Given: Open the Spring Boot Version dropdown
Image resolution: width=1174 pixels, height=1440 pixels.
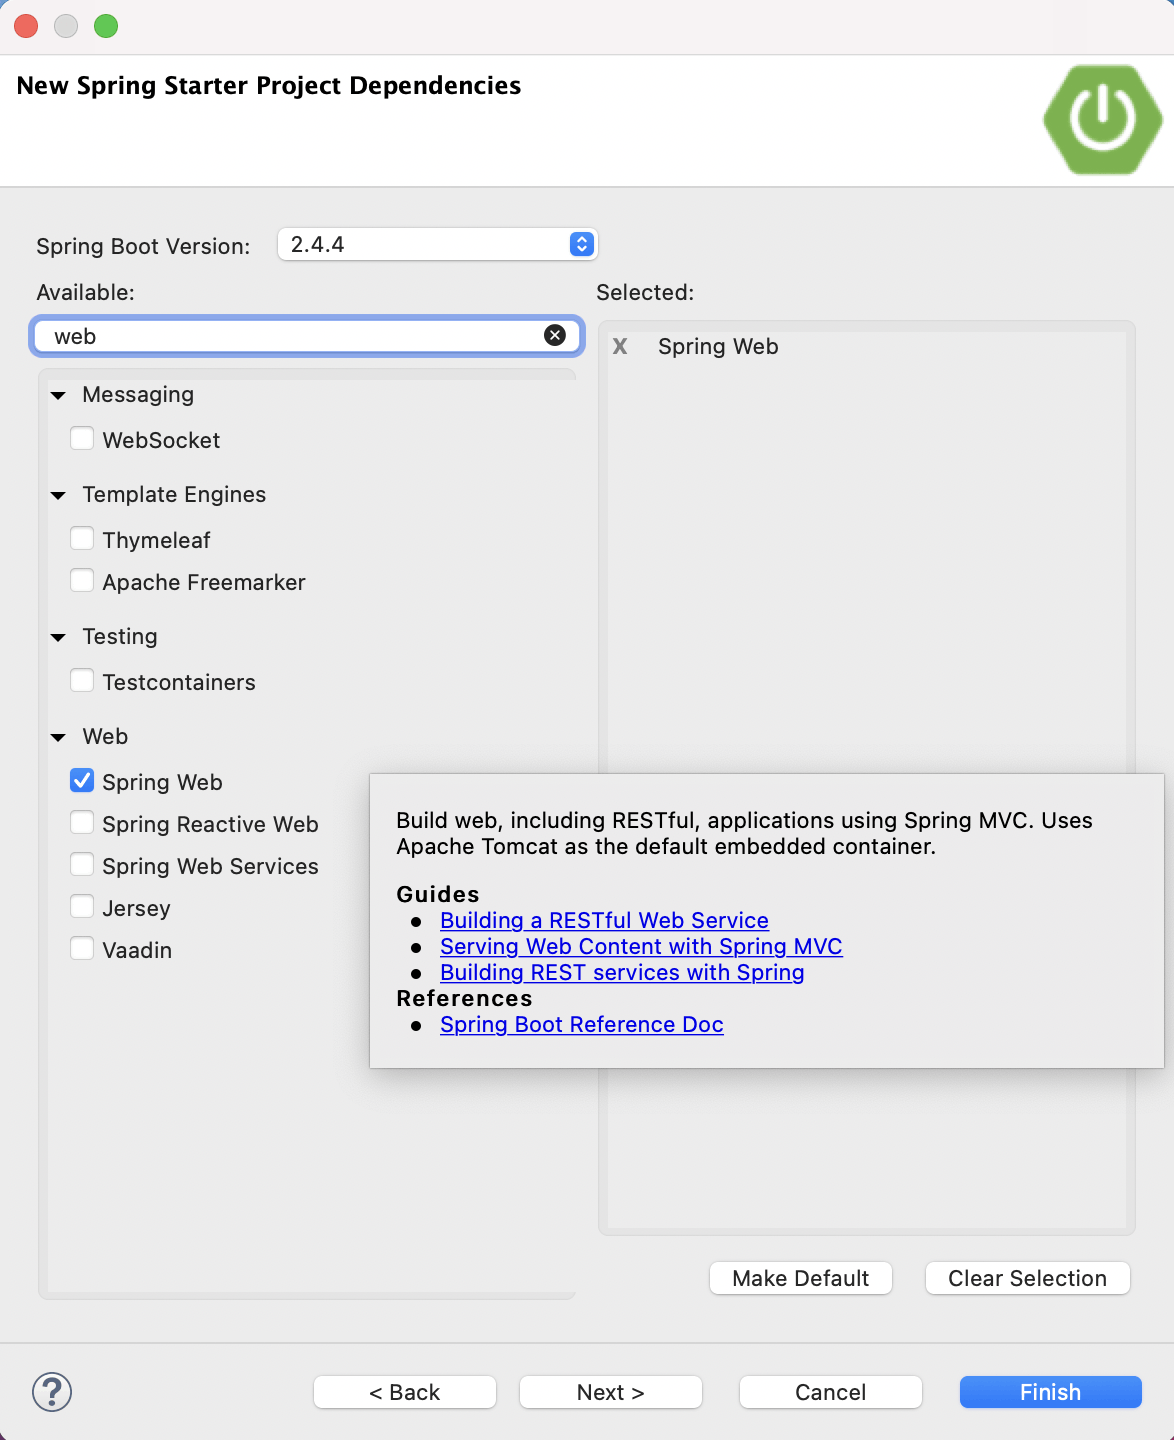Looking at the screenshot, I should [x=437, y=244].
